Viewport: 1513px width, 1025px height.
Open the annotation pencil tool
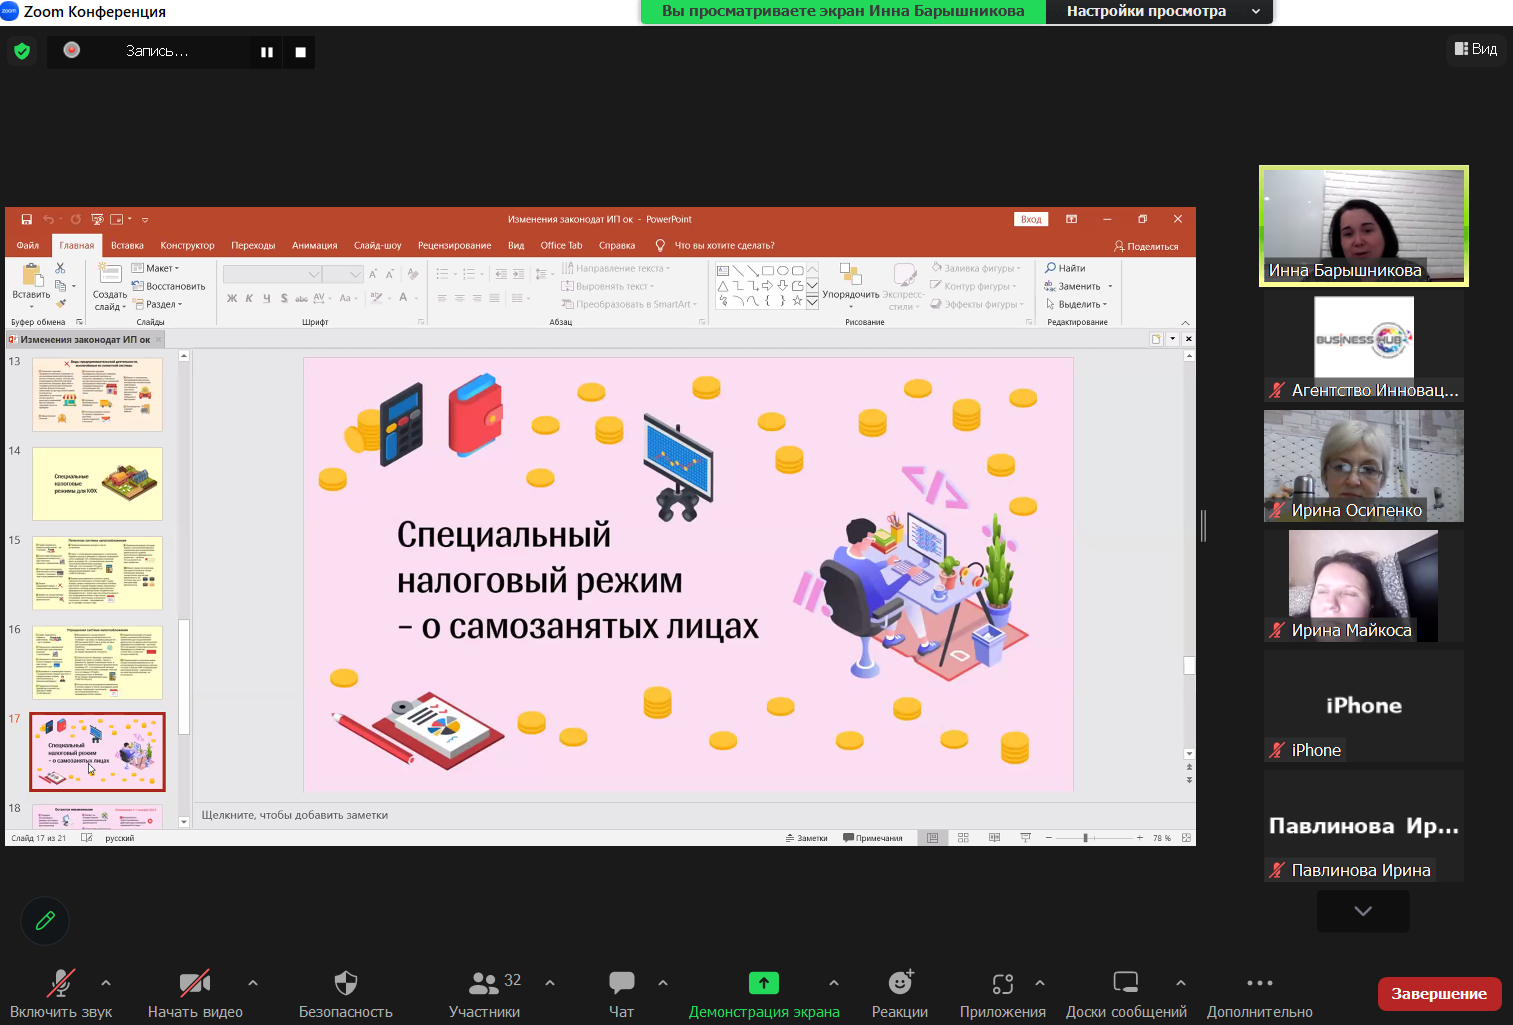[45, 921]
